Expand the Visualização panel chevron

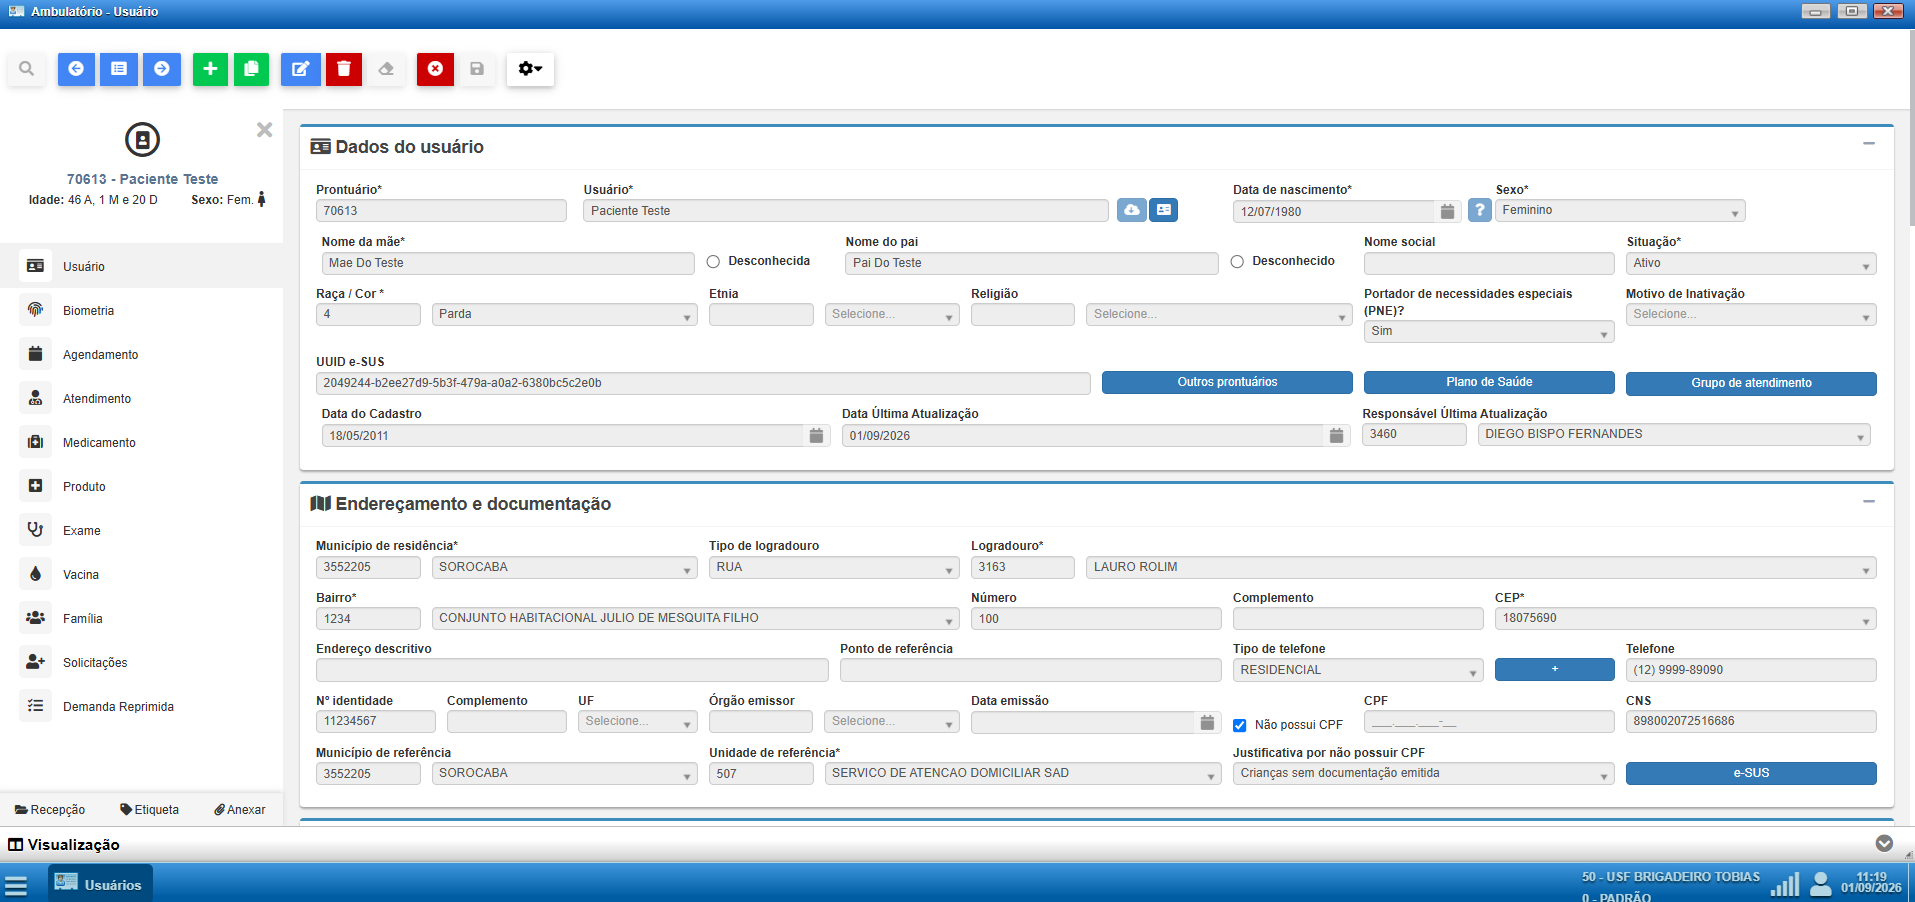(1884, 843)
